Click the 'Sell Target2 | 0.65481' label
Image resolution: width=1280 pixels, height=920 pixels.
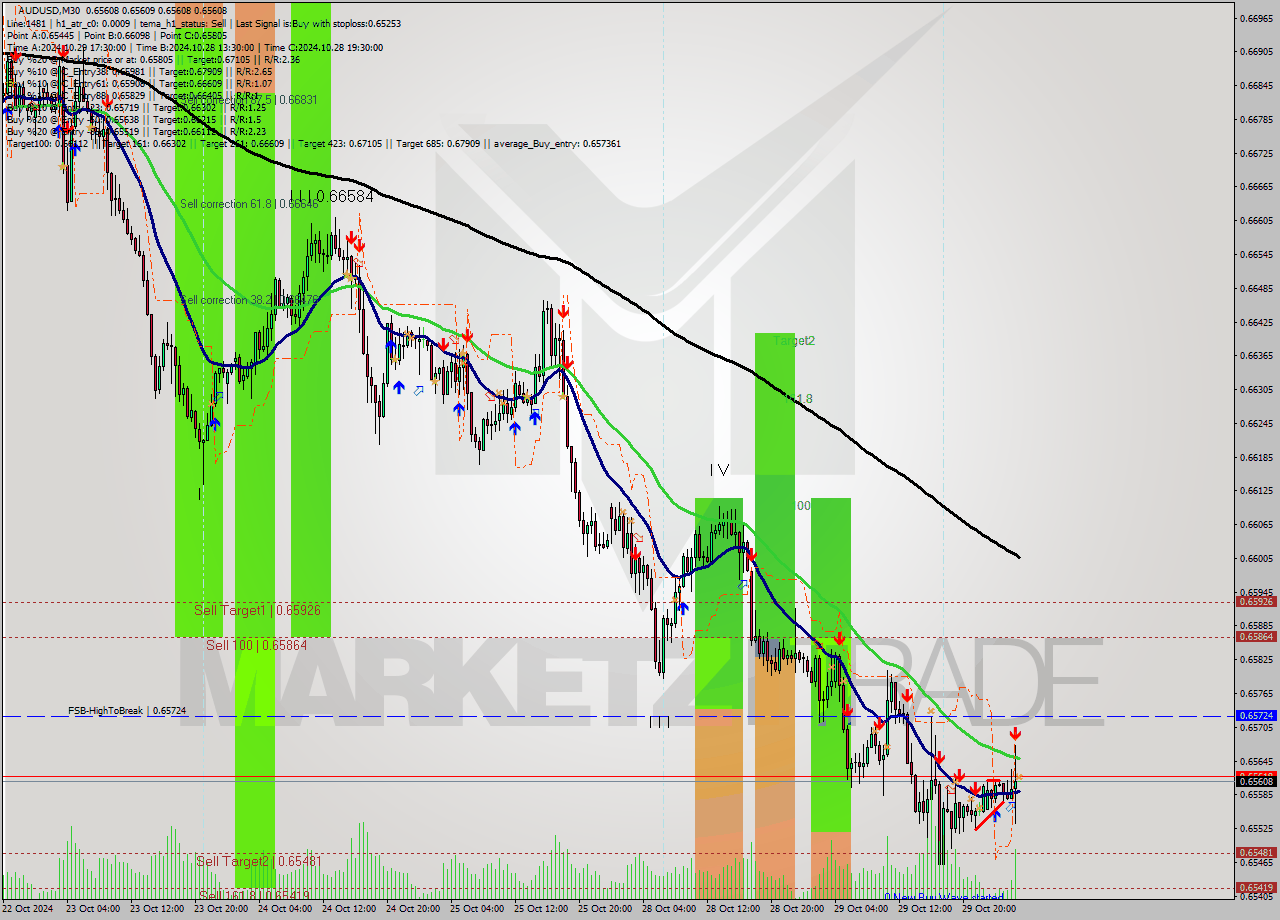[258, 861]
